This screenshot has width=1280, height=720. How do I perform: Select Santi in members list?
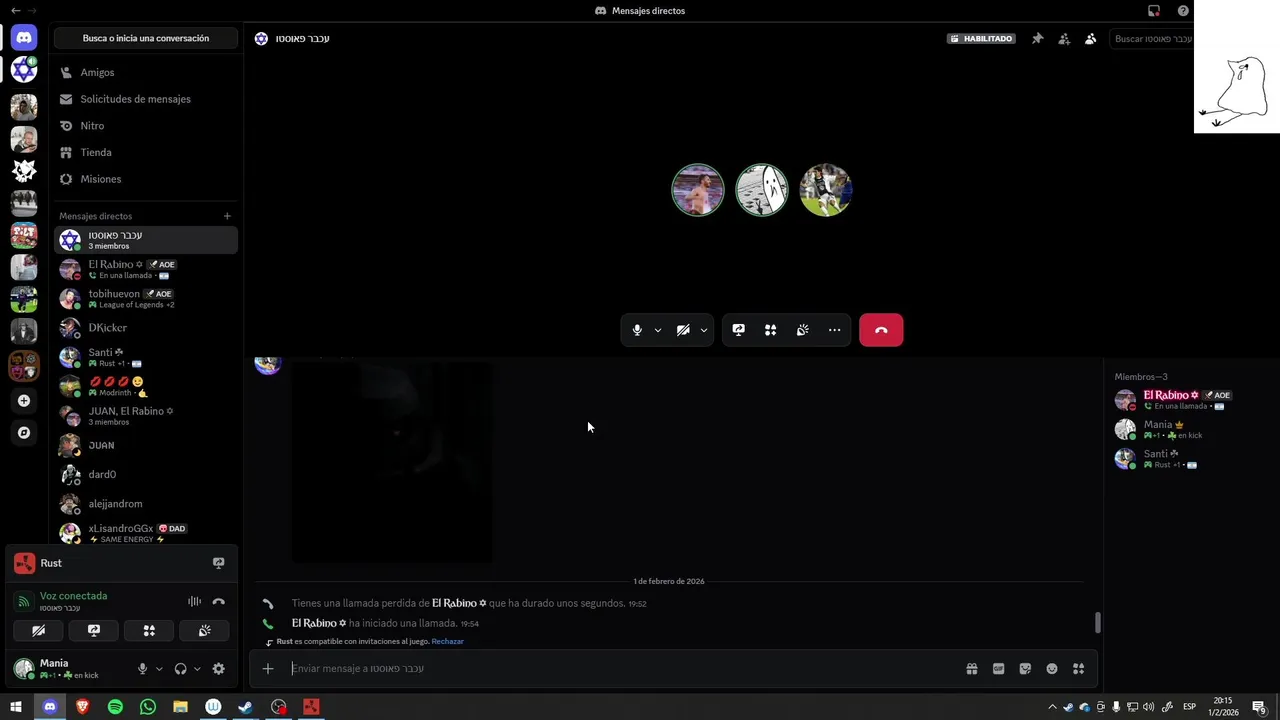coord(1189,459)
